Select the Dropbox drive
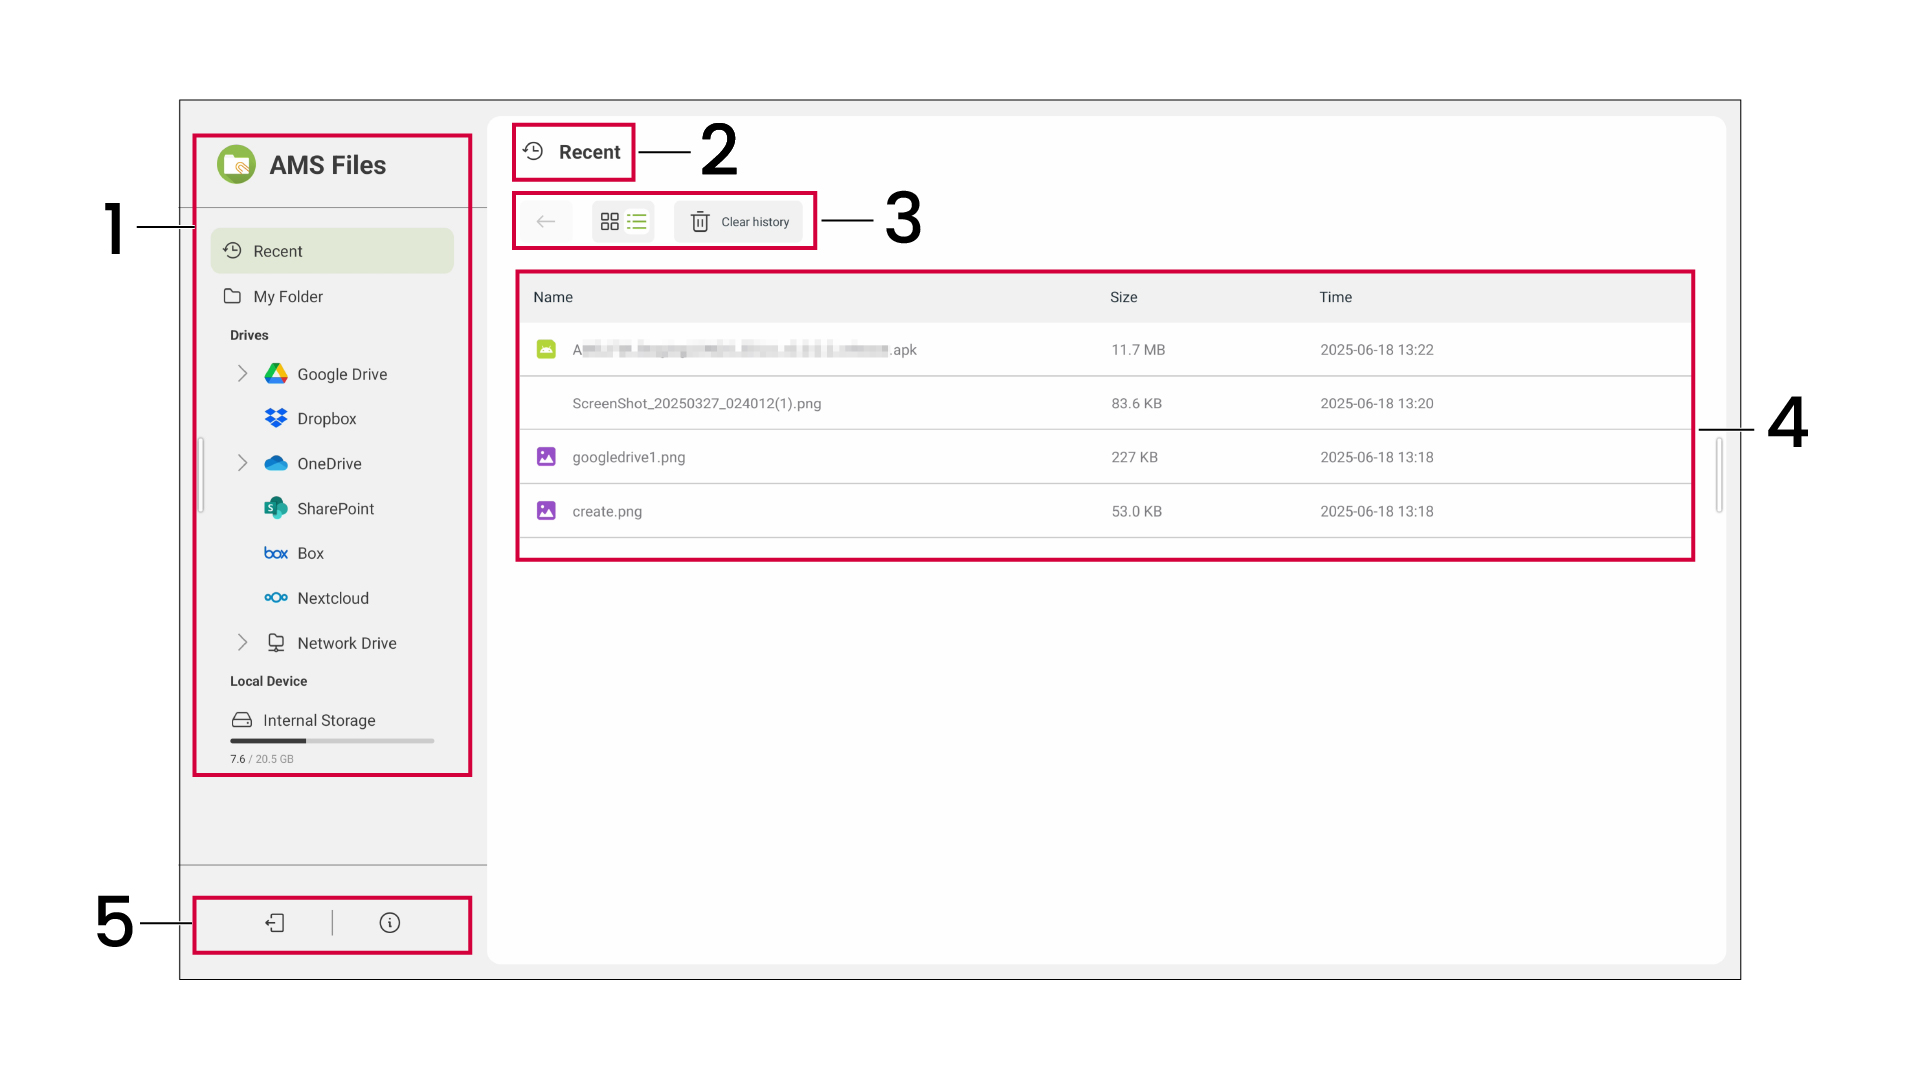The height and width of the screenshot is (1081, 1921). [x=327, y=418]
